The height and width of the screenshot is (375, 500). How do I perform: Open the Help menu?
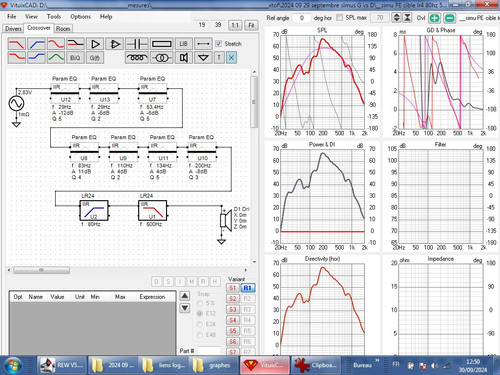click(106, 16)
